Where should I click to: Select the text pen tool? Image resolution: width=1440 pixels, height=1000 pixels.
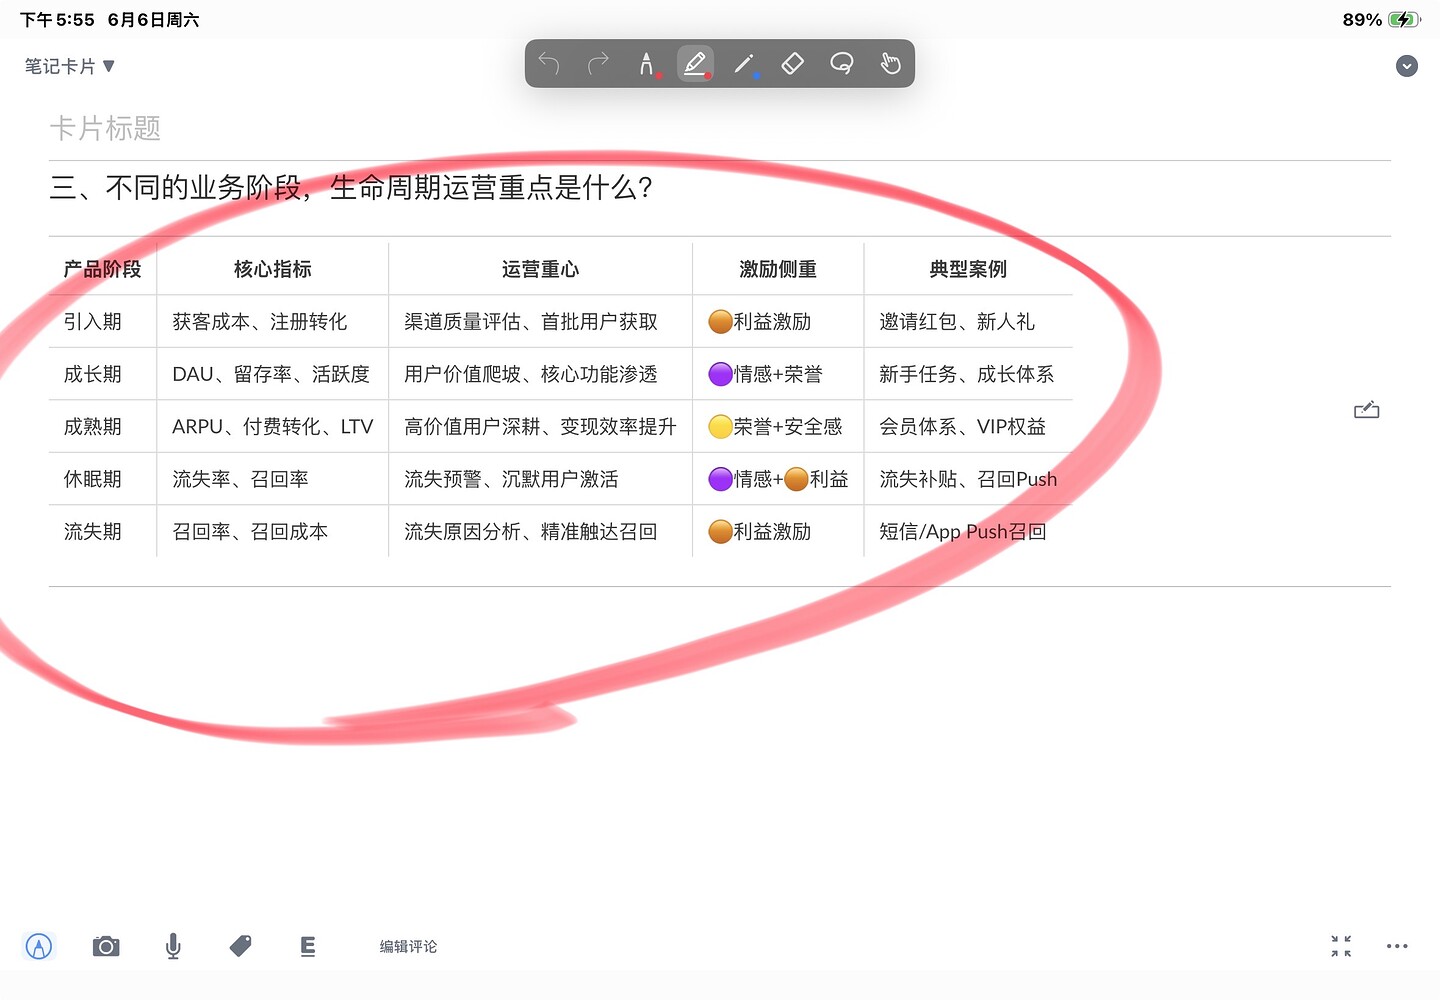point(648,64)
